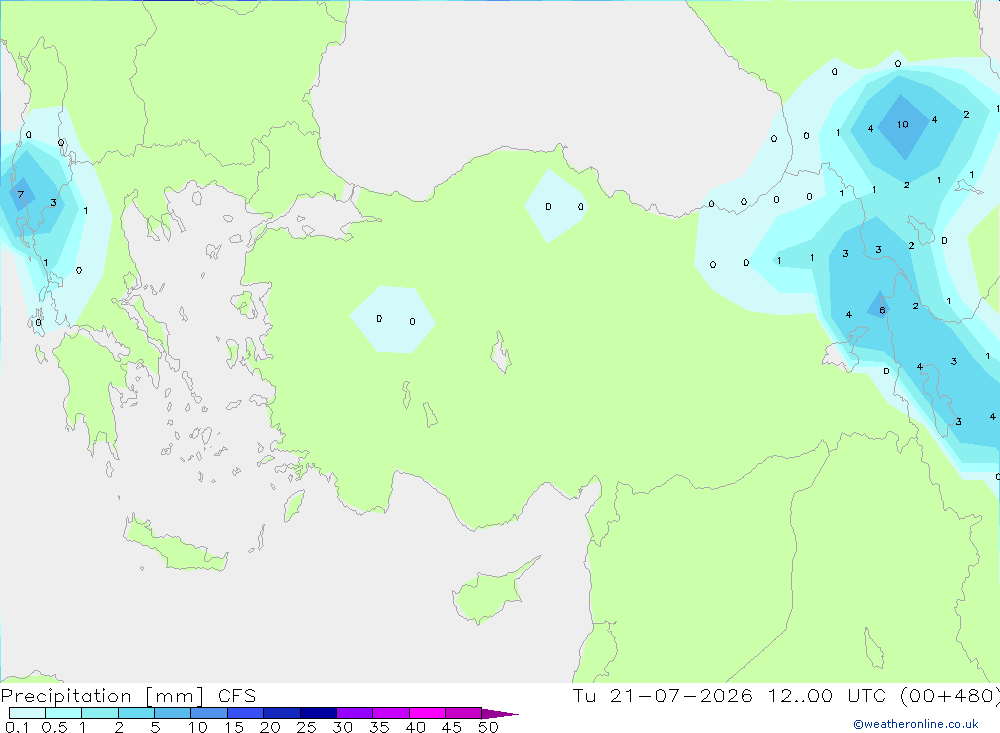
Task: Pick the purple swatch between 35 and 40
Action: [390, 713]
